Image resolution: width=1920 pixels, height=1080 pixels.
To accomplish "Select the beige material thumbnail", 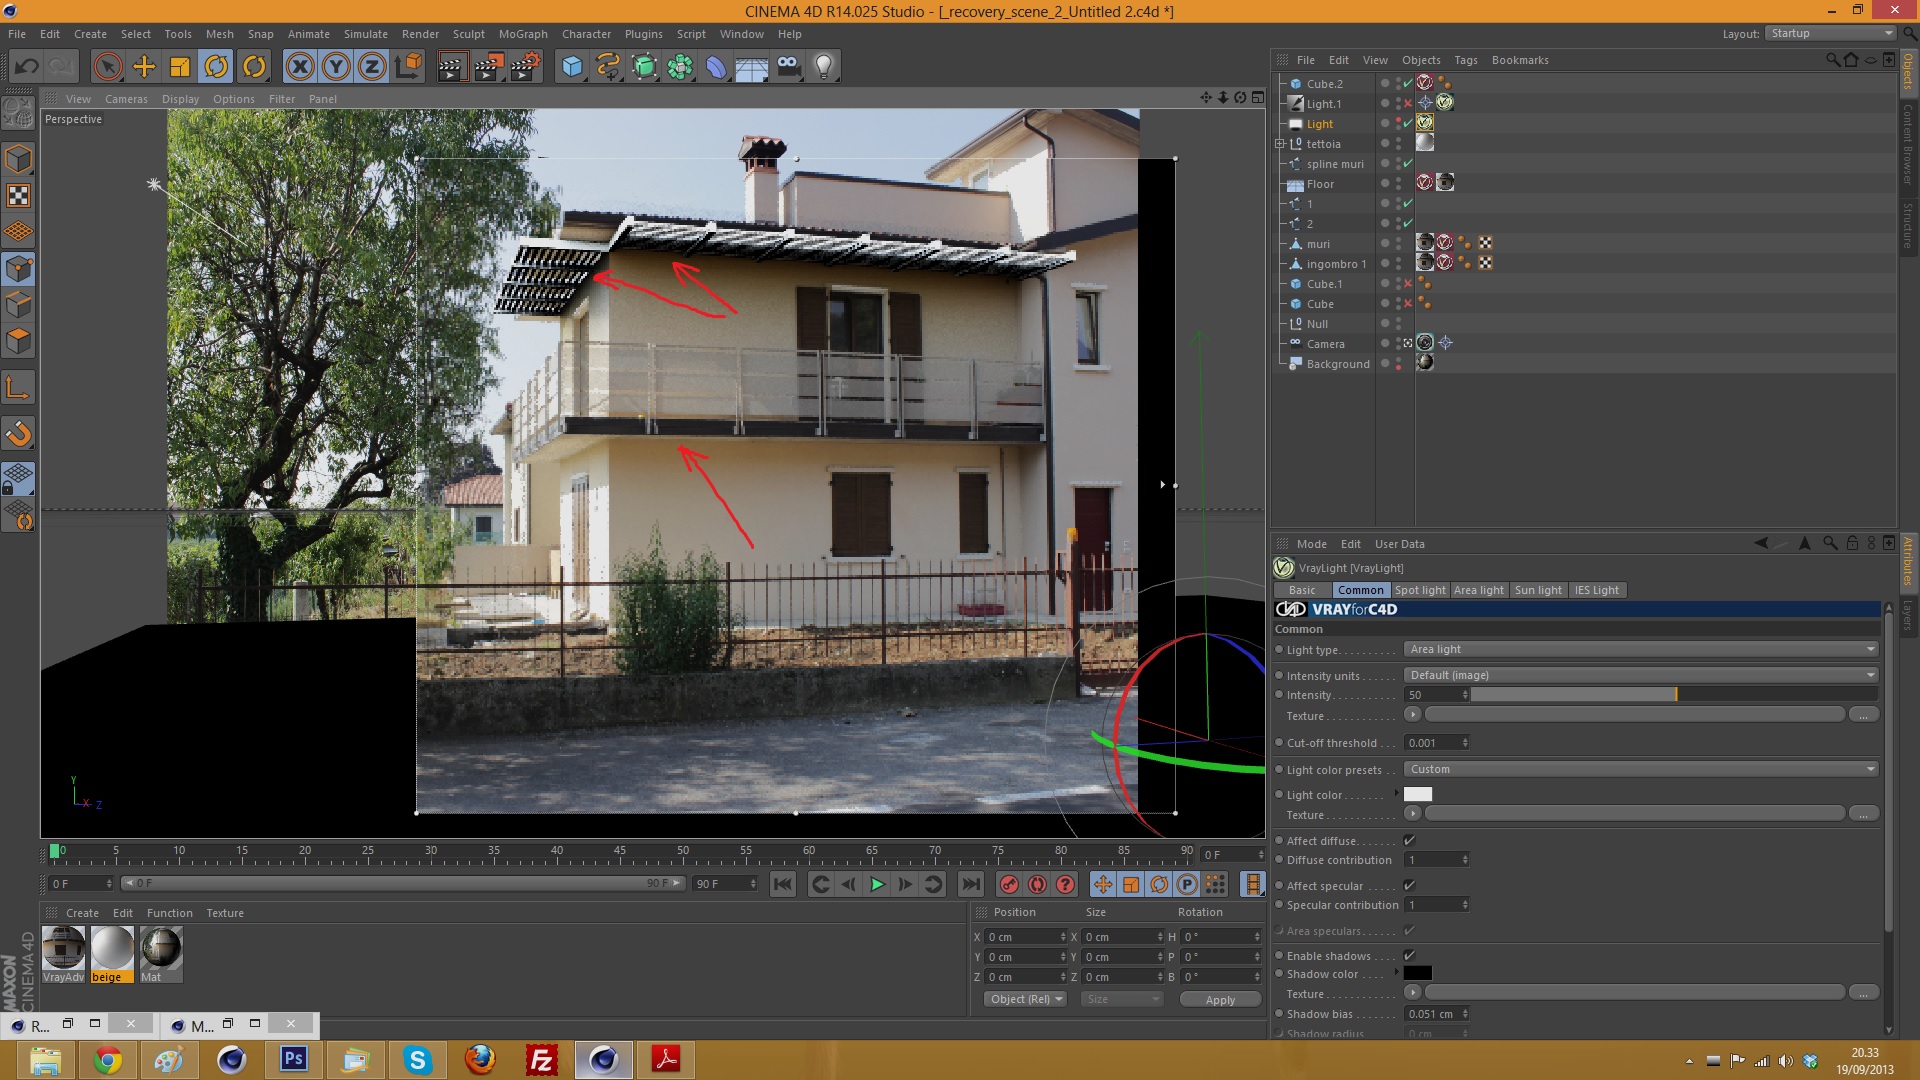I will coord(112,950).
